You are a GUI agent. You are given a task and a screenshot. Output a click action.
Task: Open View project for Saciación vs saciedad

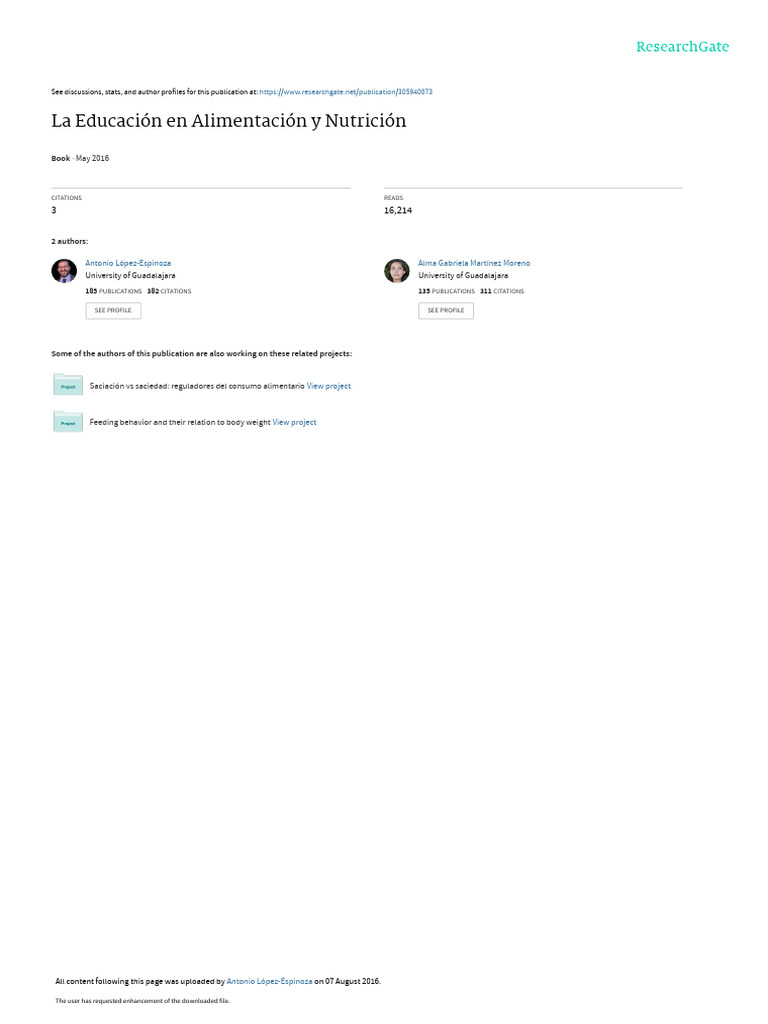328,386
